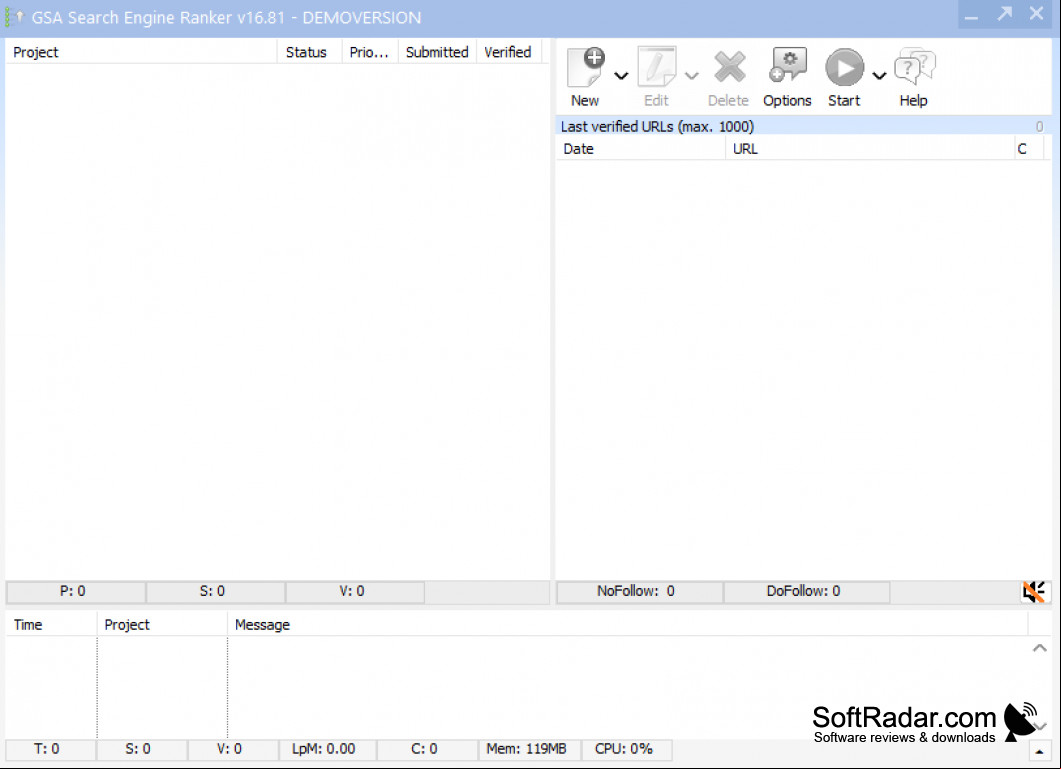
Task: Click the 'T: 0' bottom status cell
Action: point(51,749)
